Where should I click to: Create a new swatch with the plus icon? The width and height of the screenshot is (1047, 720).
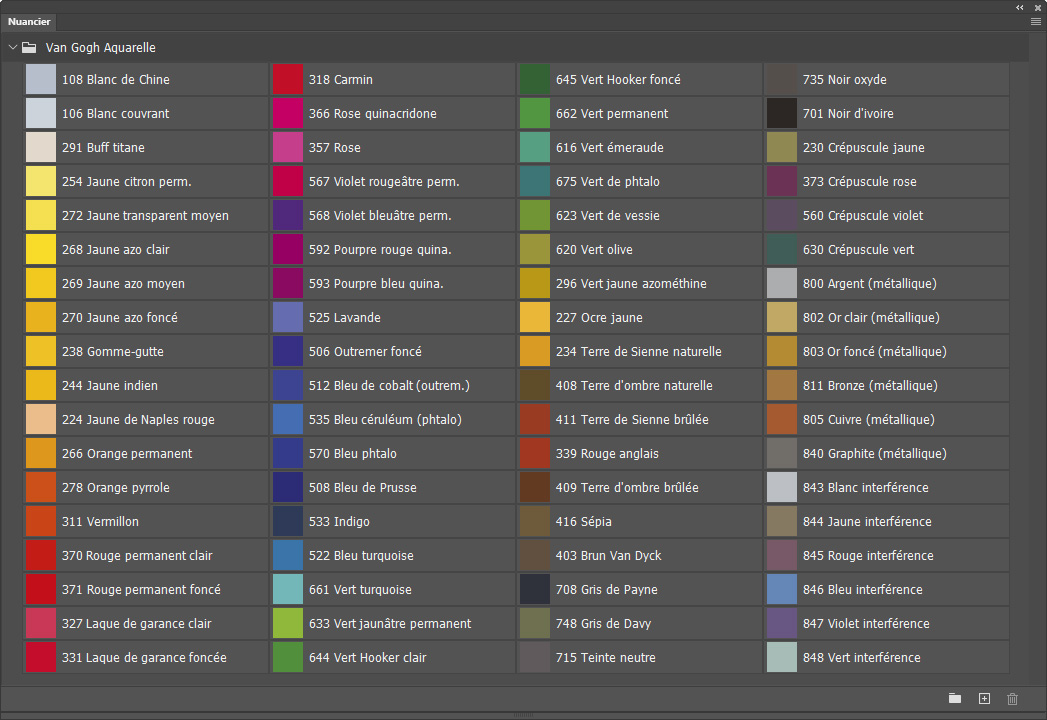coord(984,699)
